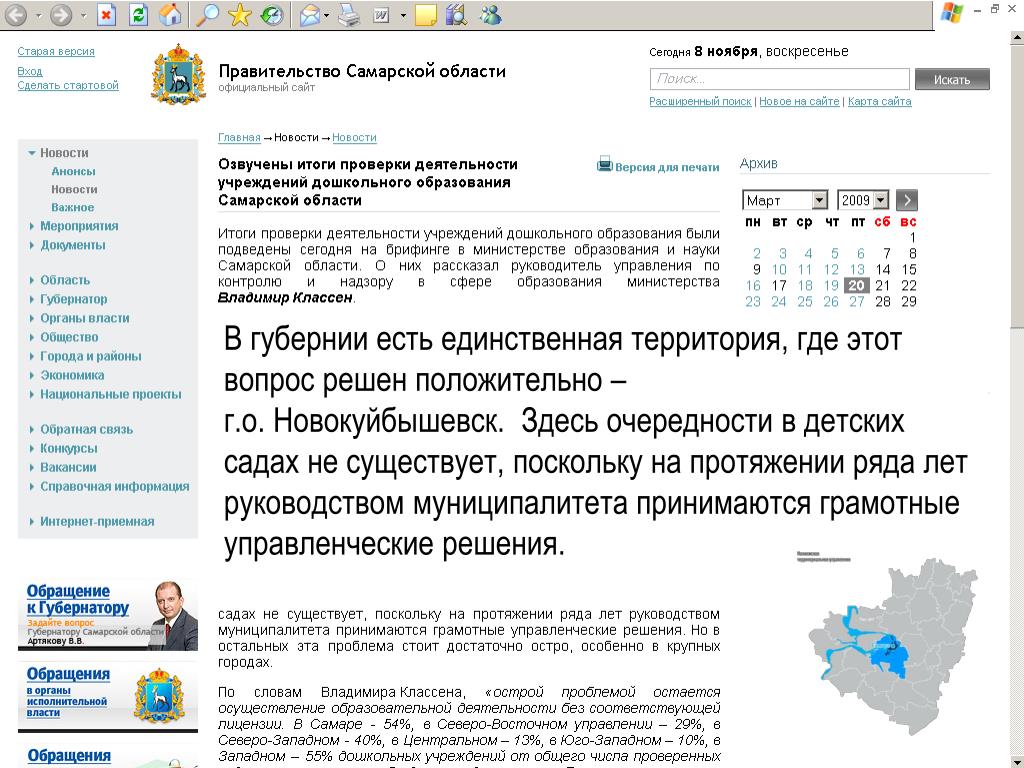Edit page with the Word icon

381,15
